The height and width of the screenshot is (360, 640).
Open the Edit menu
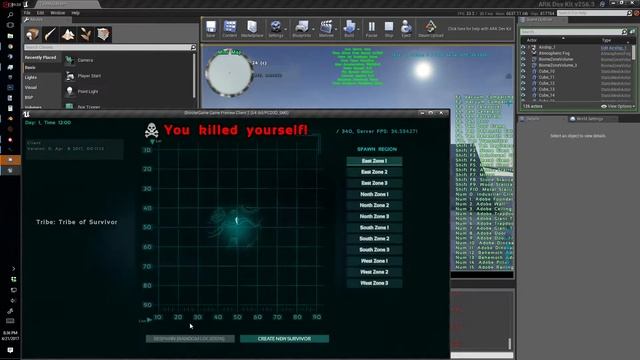point(40,13)
